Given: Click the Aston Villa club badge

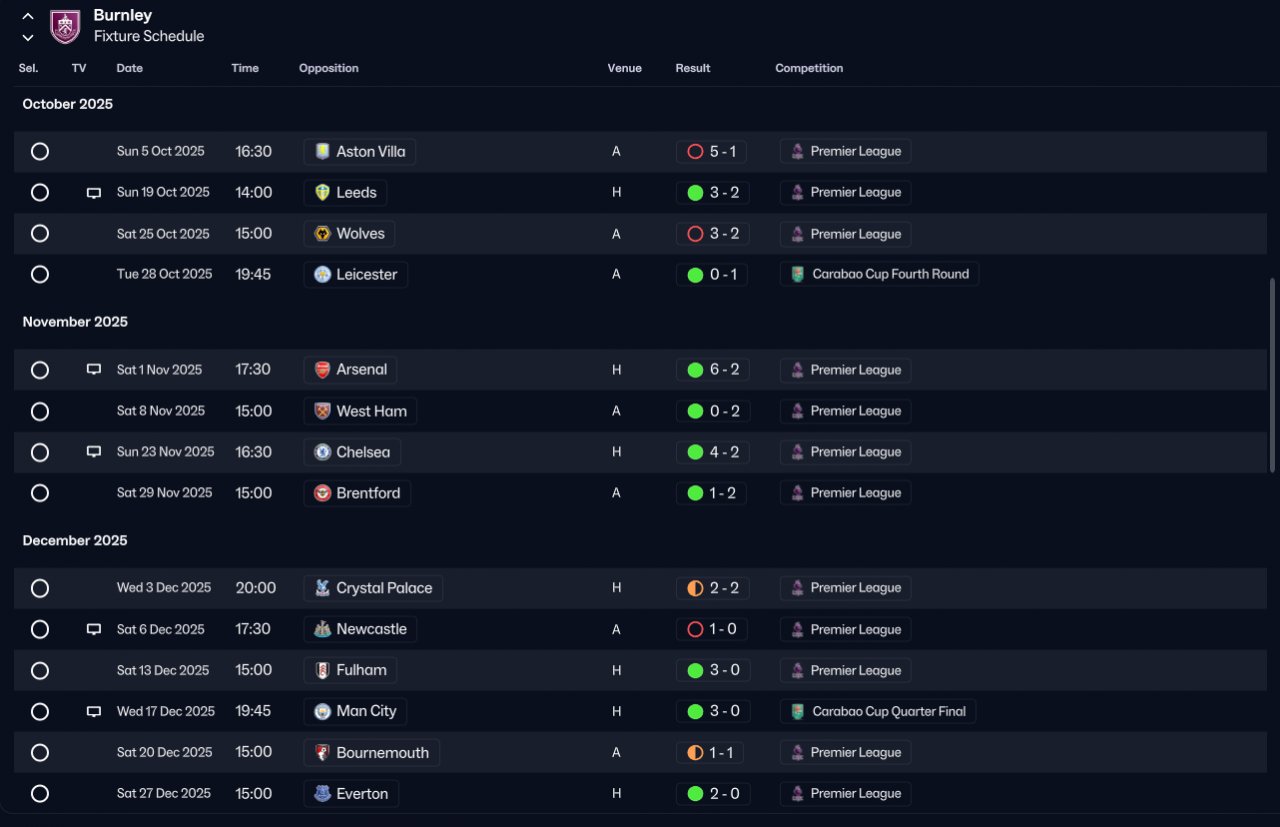Looking at the screenshot, I should click(322, 152).
